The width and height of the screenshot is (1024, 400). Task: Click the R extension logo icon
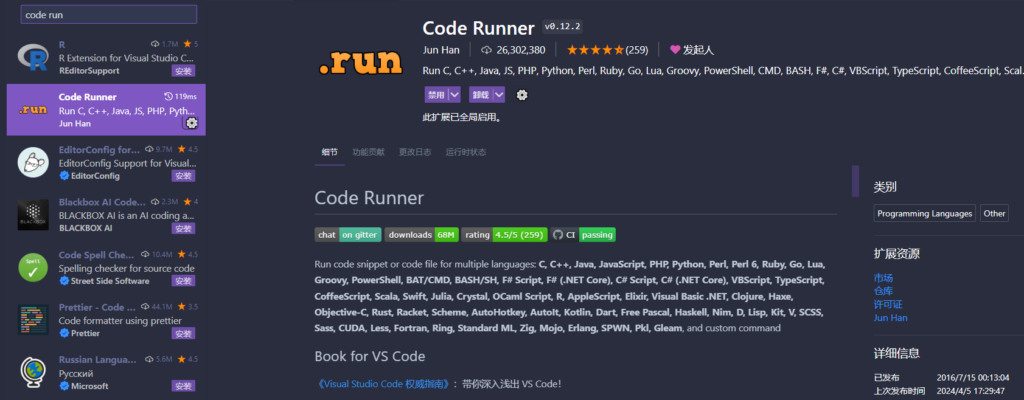[x=33, y=58]
